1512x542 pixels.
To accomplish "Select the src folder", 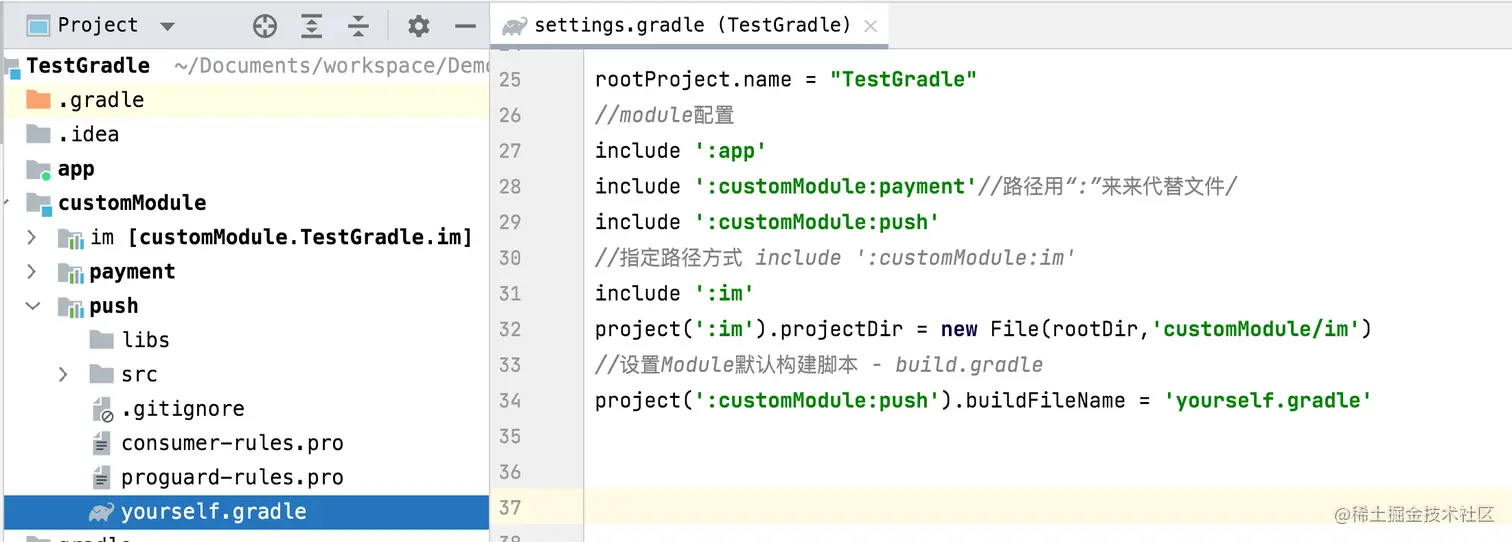I will coord(139,375).
